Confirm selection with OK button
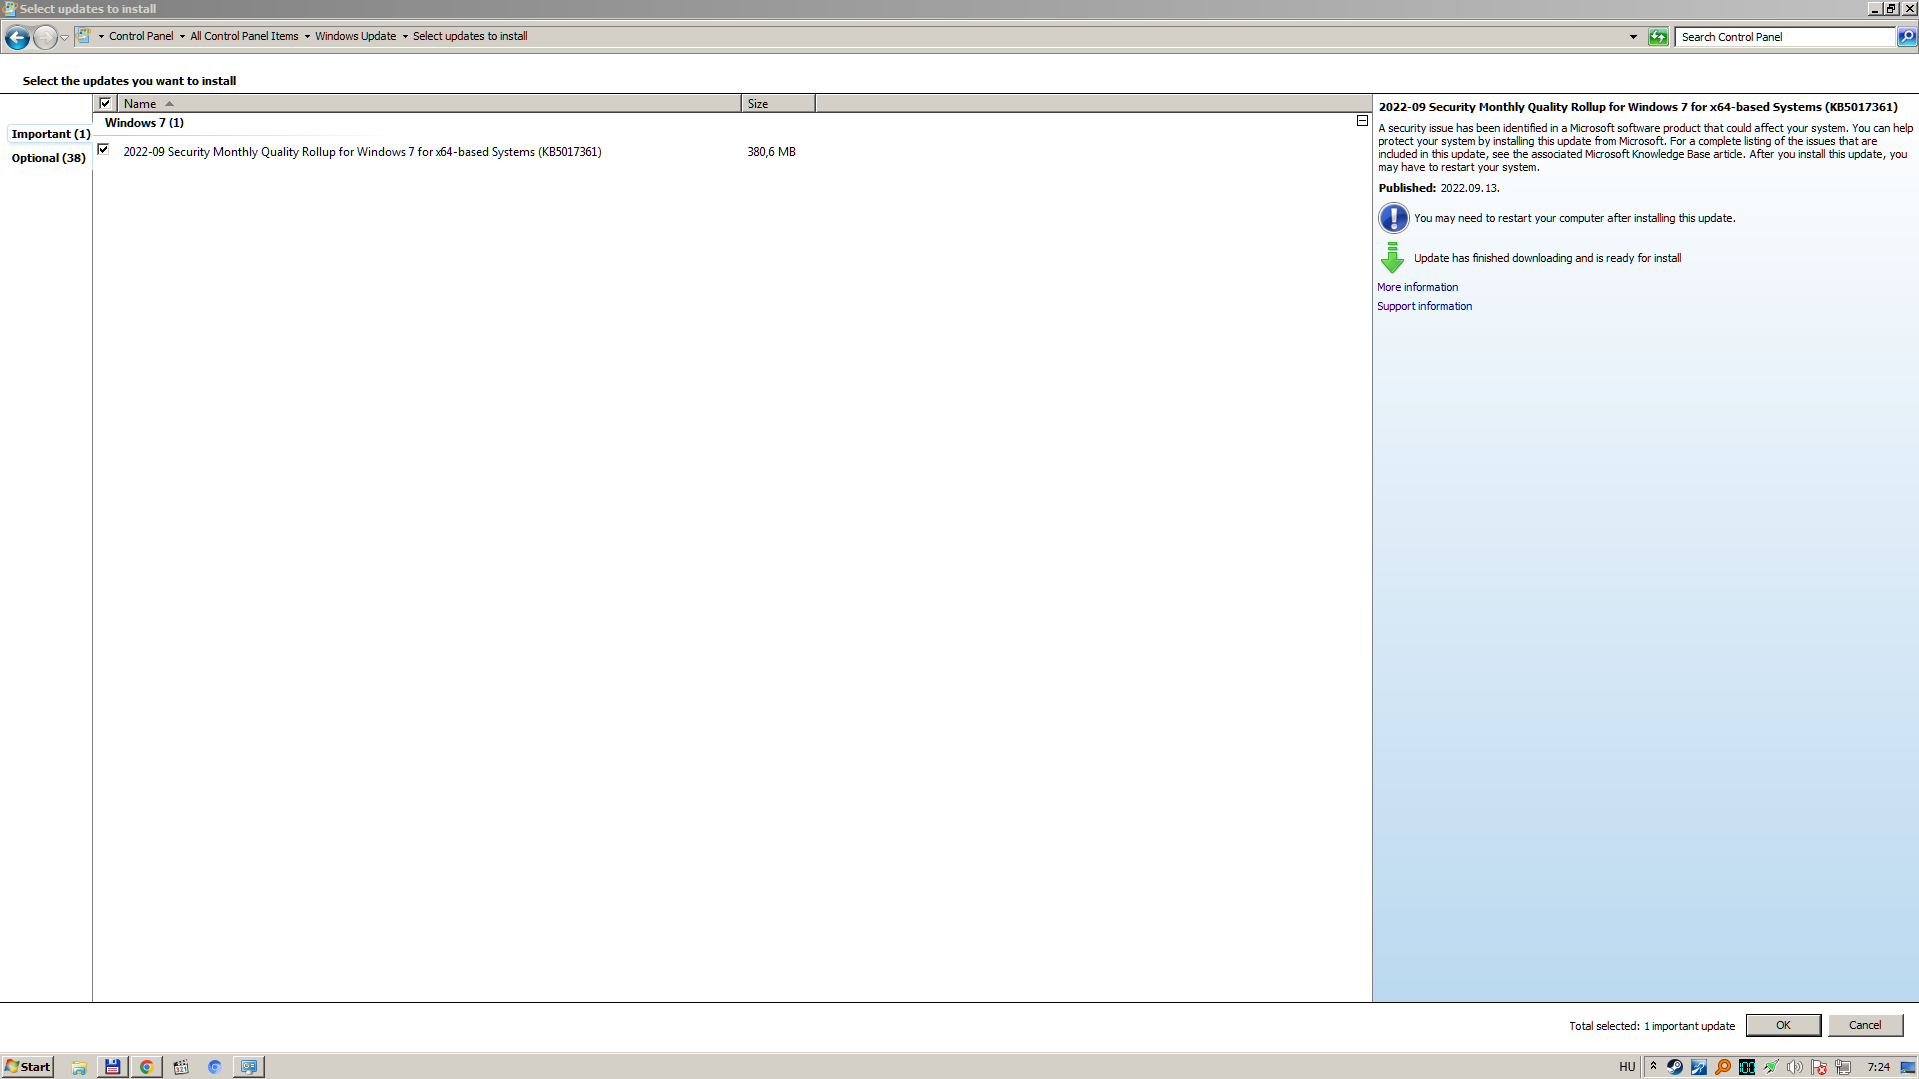Screen dimensions: 1919x1079 [x=1783, y=1025]
